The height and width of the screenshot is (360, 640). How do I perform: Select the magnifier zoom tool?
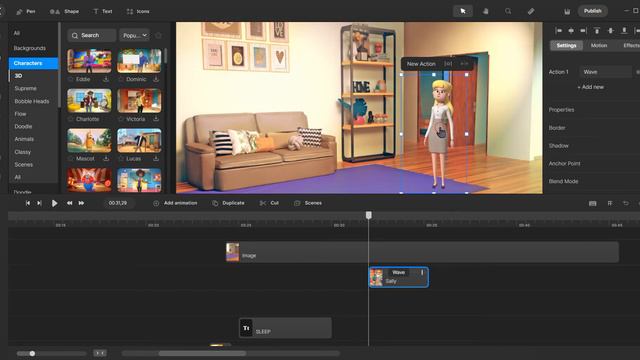click(x=508, y=11)
